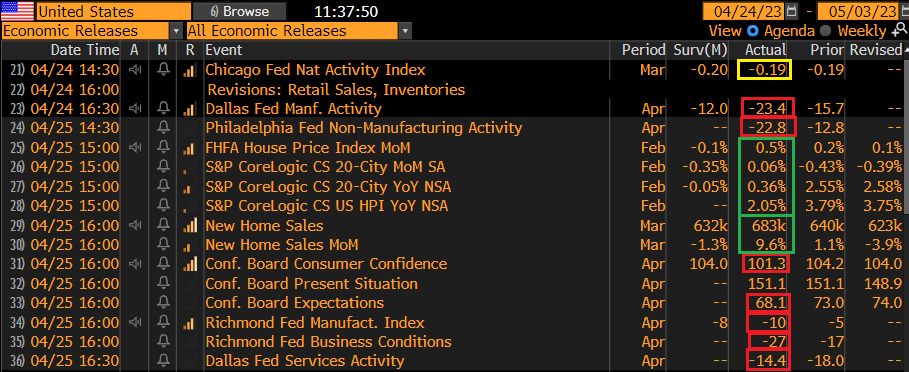The image size is (909, 372).
Task: Sort by the Event column header
Action: pyautogui.click(x=224, y=50)
